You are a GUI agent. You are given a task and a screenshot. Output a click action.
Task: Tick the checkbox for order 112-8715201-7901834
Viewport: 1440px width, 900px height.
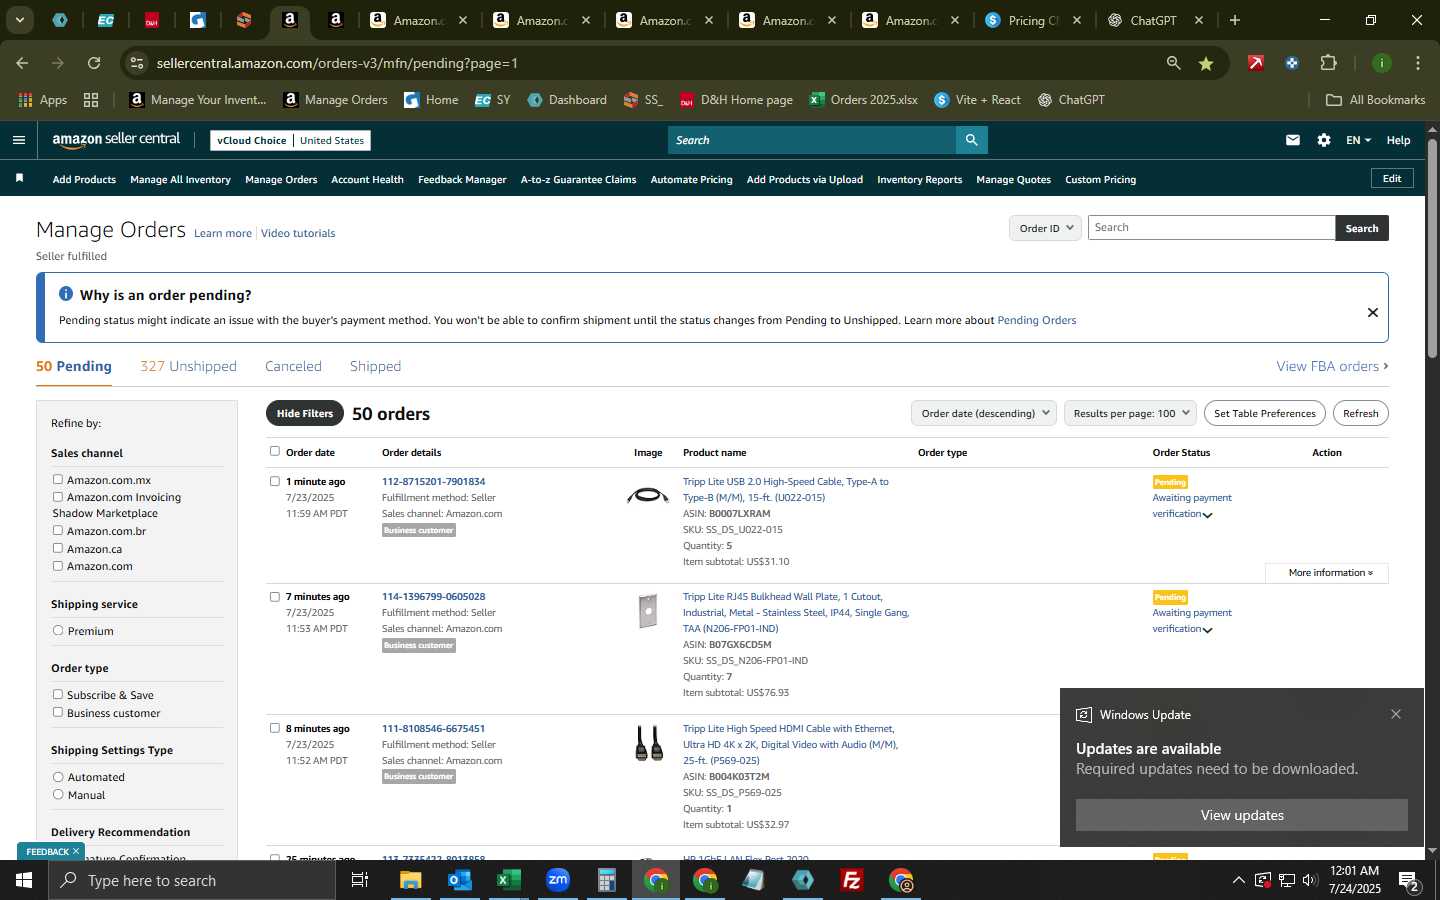[275, 481]
